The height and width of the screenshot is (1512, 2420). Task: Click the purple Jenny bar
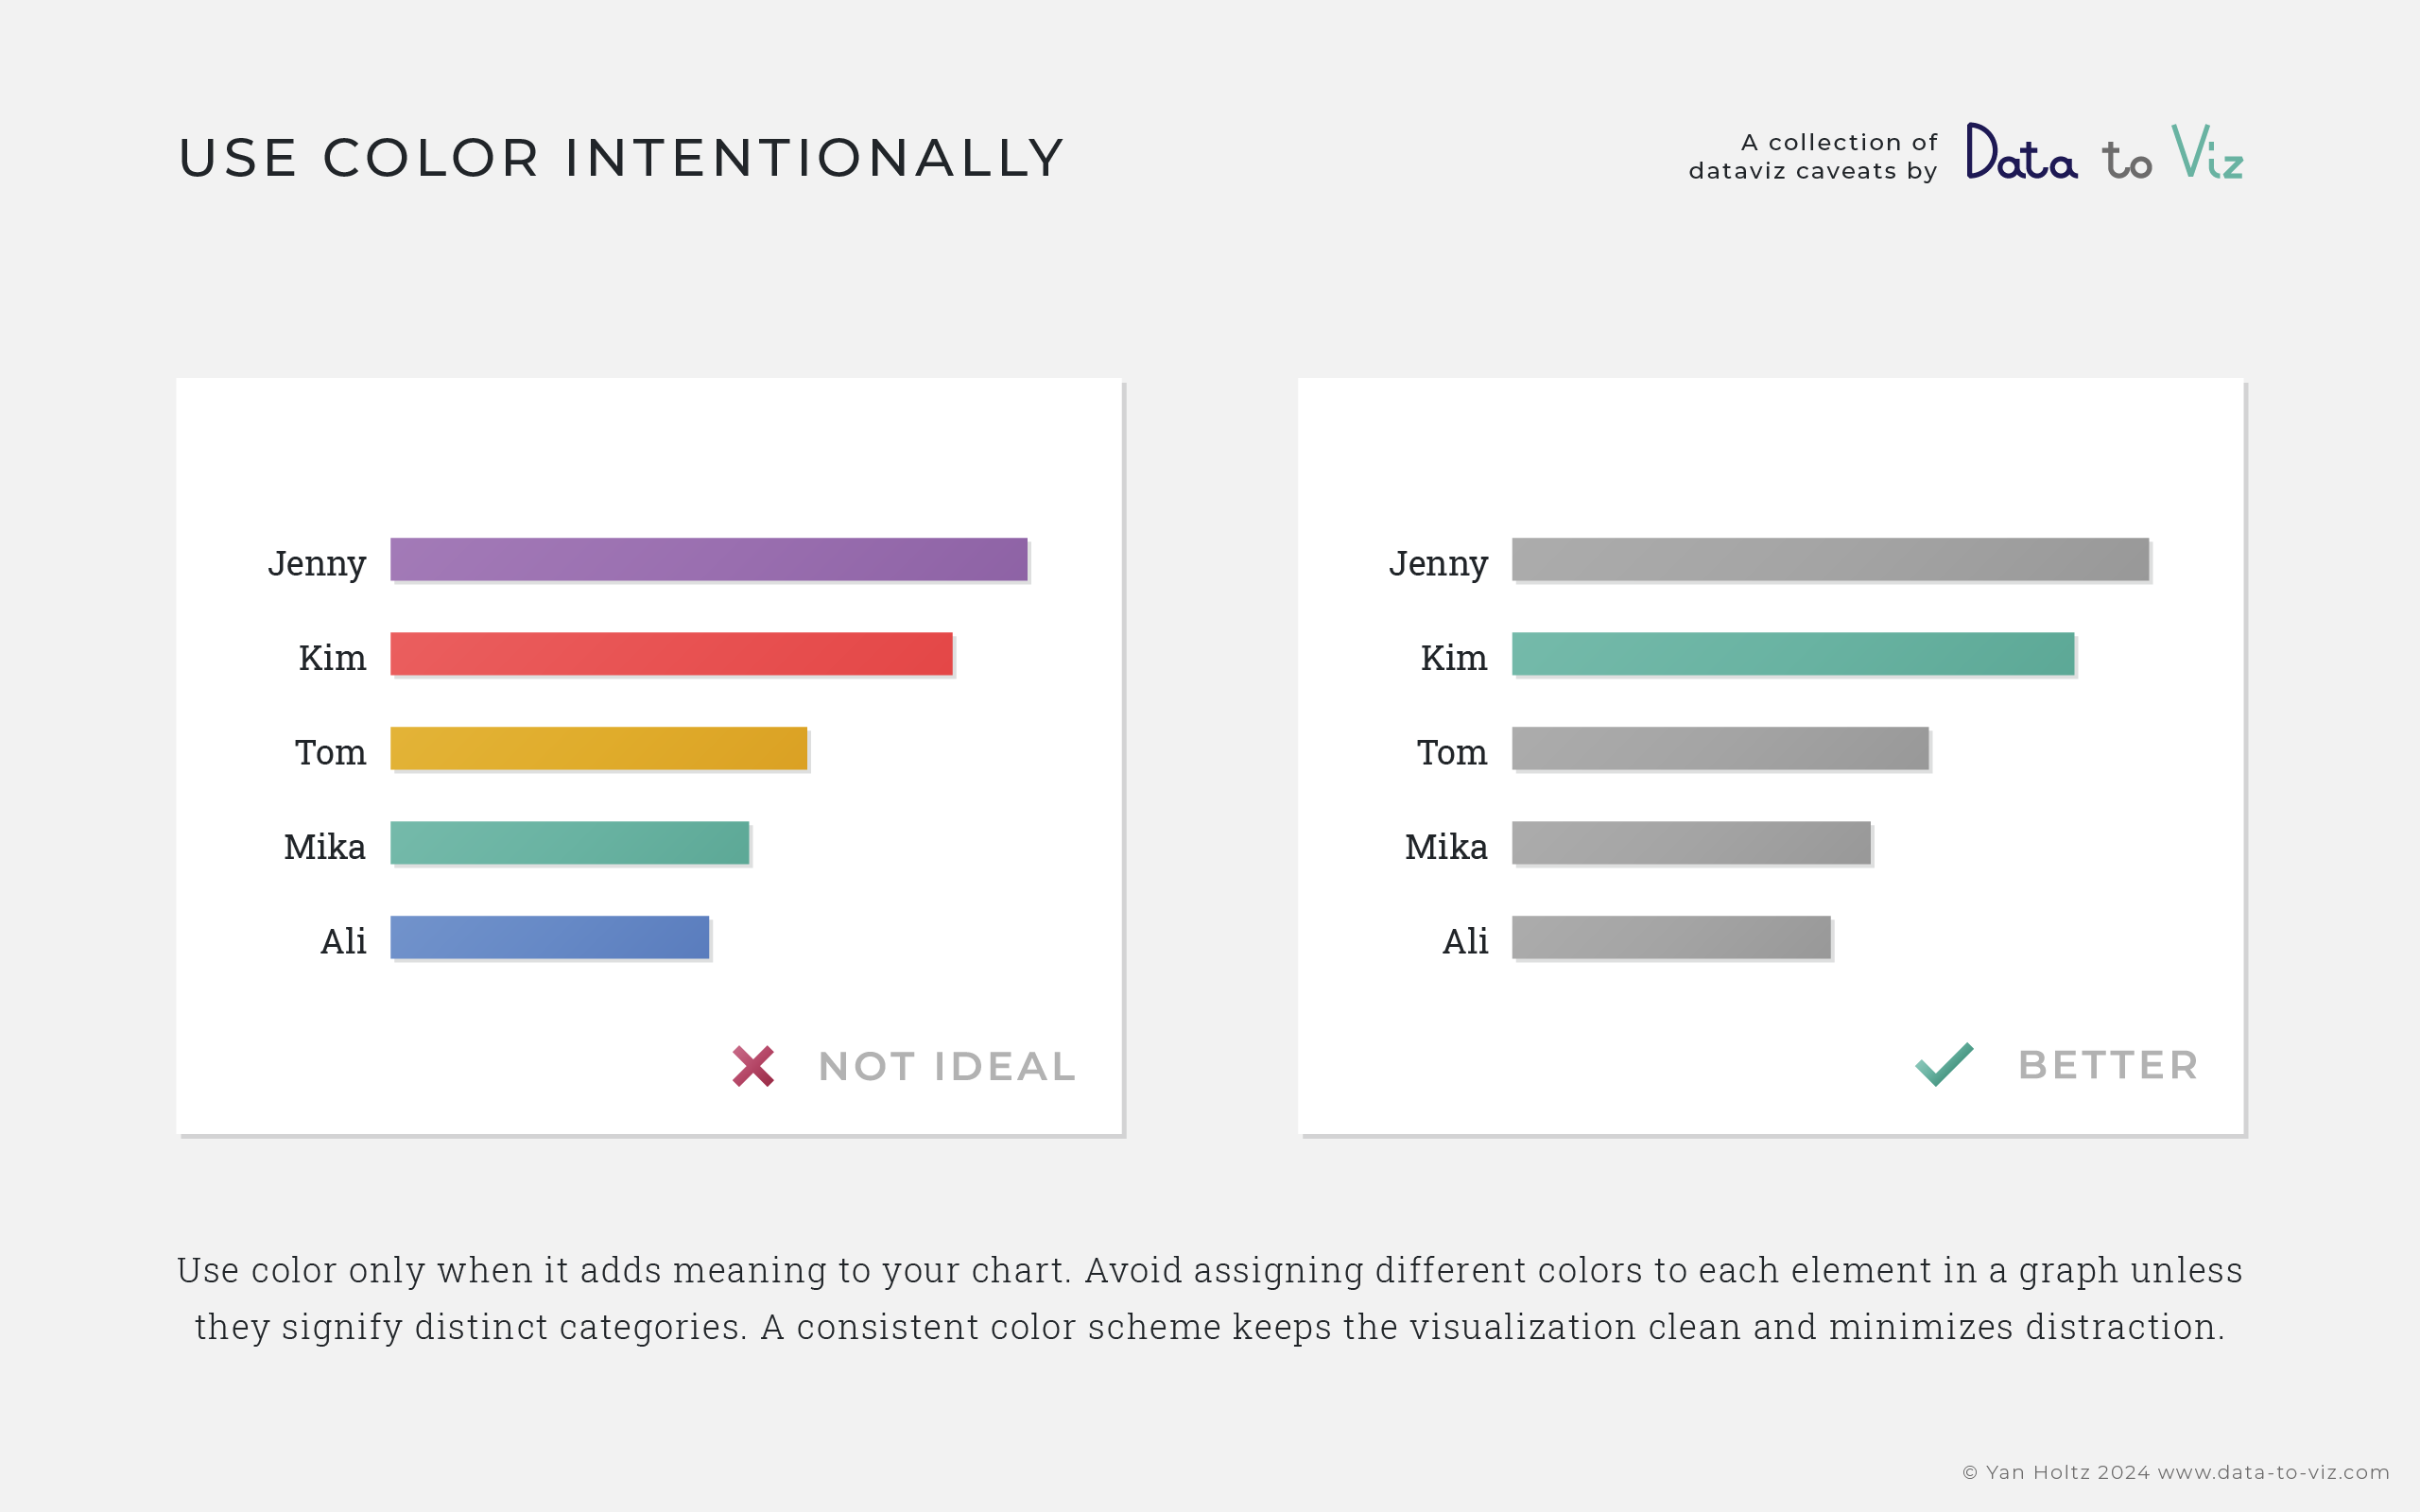point(708,559)
